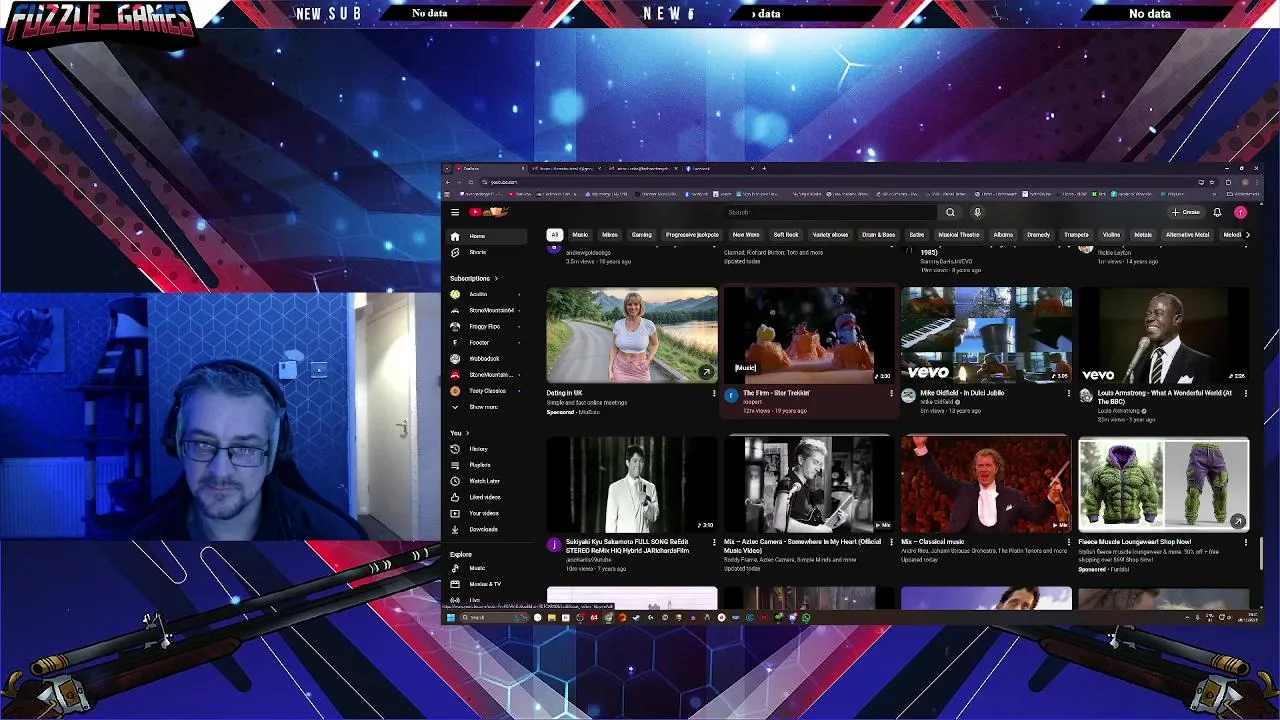Select the Music filter chip
Viewport: 1280px width, 720px height.
point(580,235)
